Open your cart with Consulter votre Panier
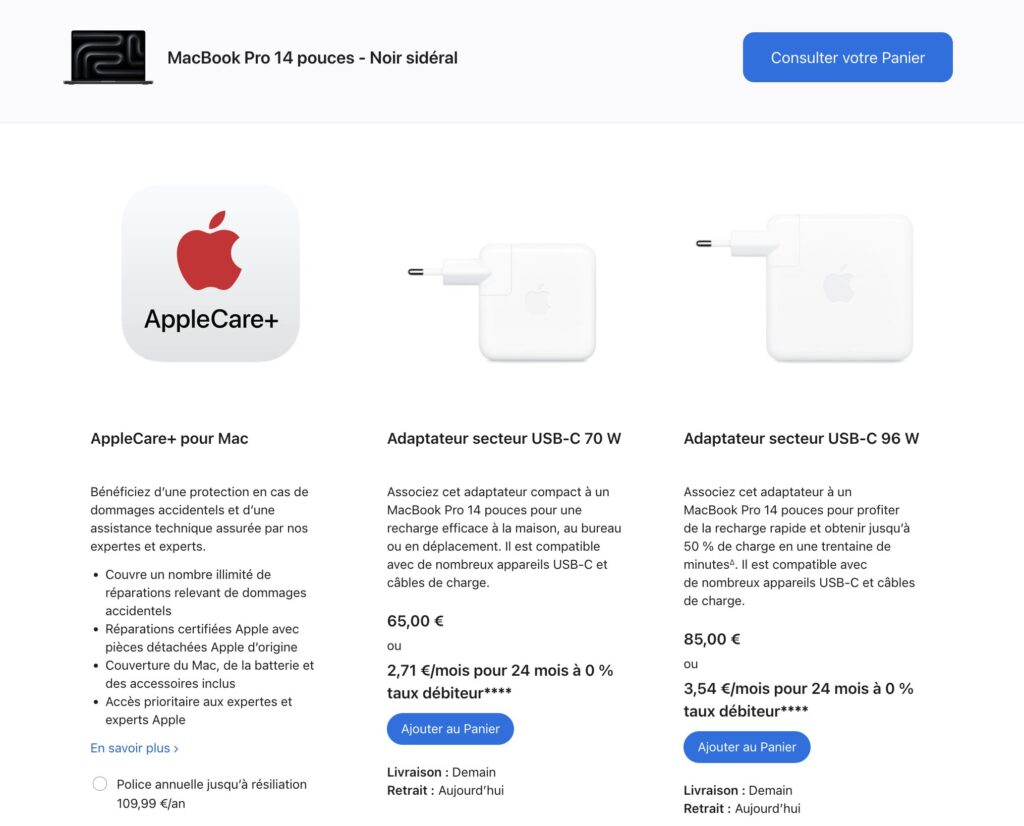The image size is (1024, 826). click(847, 58)
